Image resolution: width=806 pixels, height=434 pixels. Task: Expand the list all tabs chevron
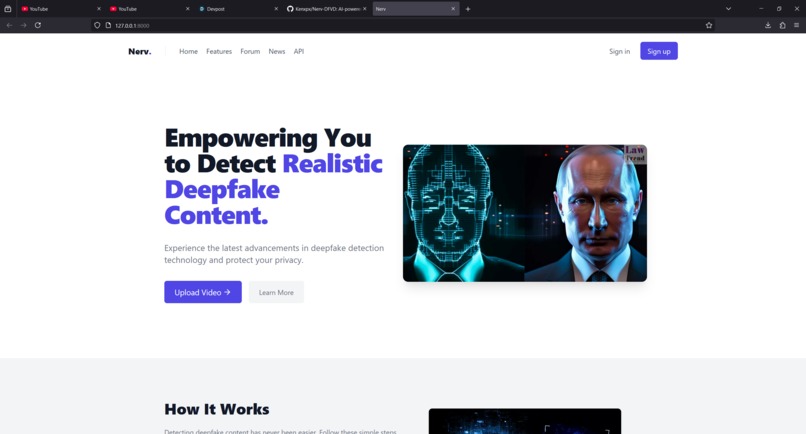[x=728, y=9]
